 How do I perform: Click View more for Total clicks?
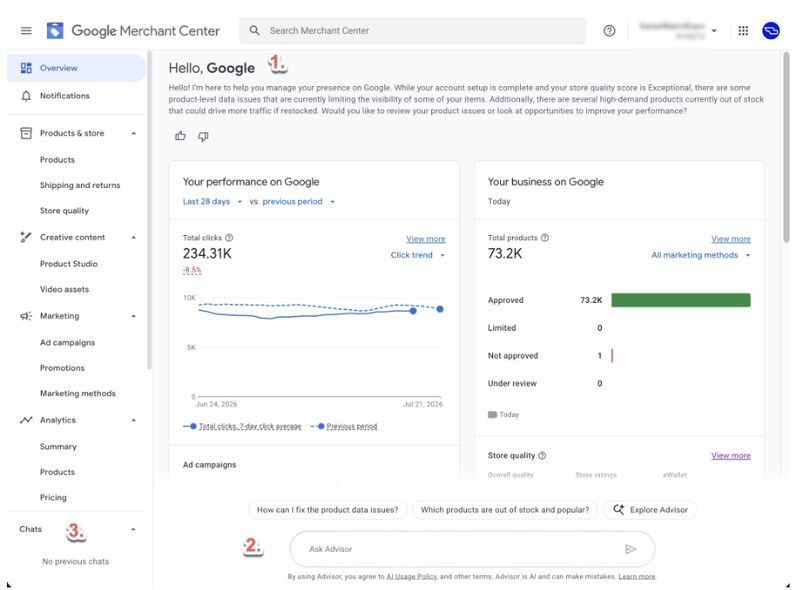(426, 239)
